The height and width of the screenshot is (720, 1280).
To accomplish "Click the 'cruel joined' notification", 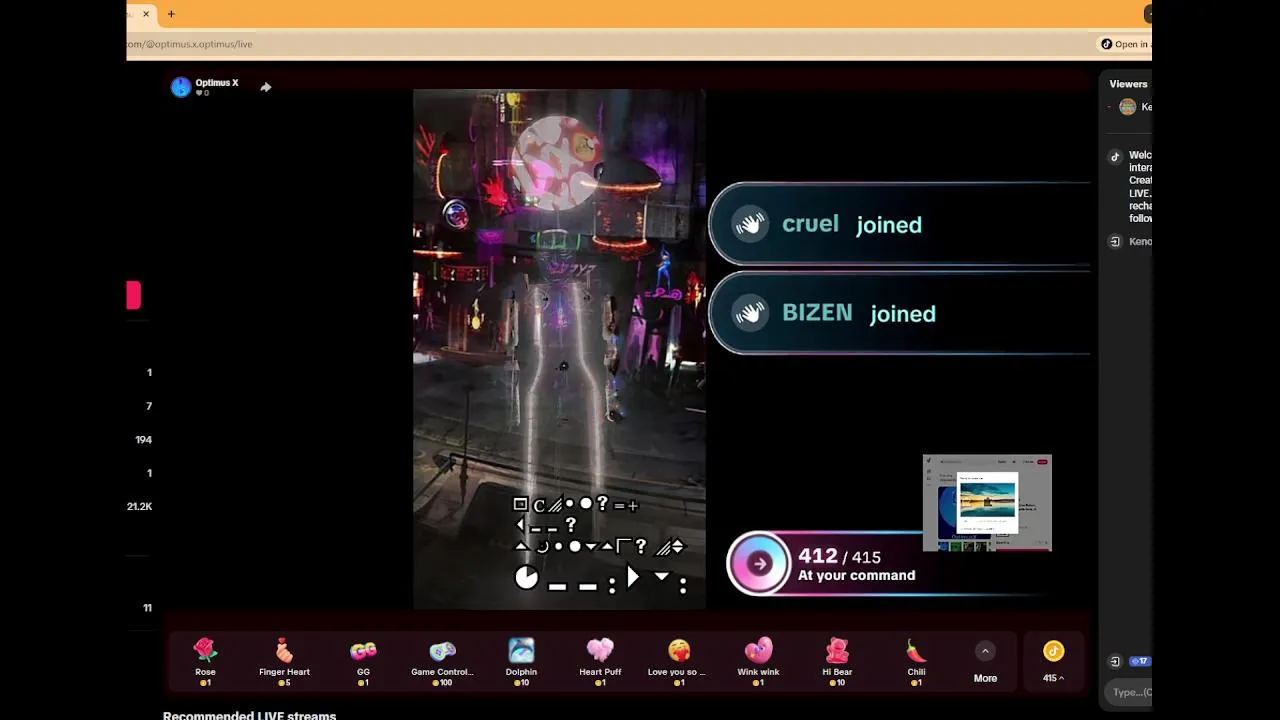I will [x=899, y=224].
